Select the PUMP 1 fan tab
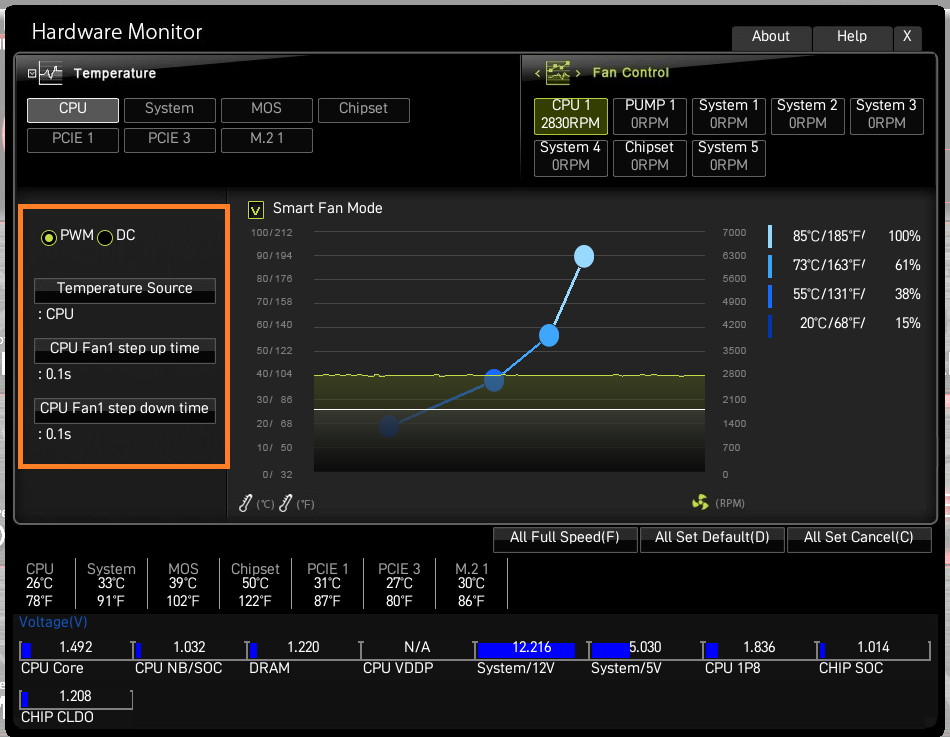Image resolution: width=950 pixels, height=737 pixels. click(x=649, y=116)
